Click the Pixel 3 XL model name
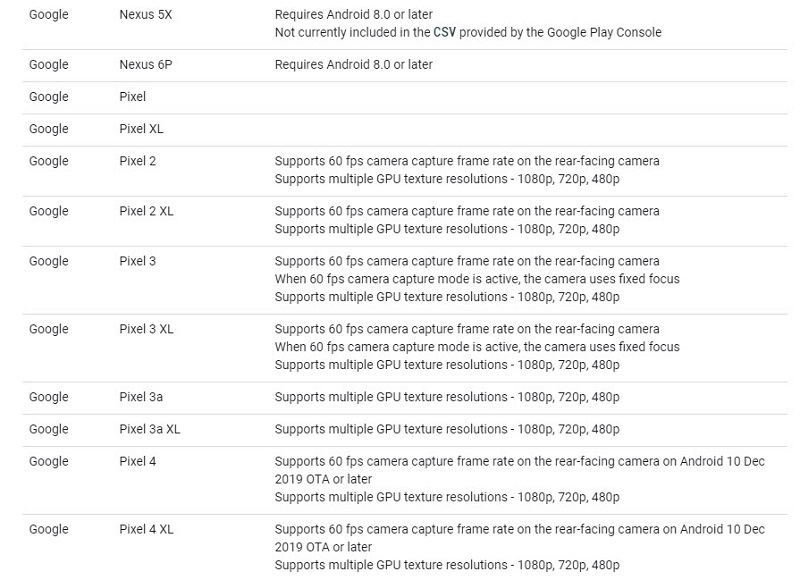Screen dimensions: 800x580 pyautogui.click(x=146, y=329)
